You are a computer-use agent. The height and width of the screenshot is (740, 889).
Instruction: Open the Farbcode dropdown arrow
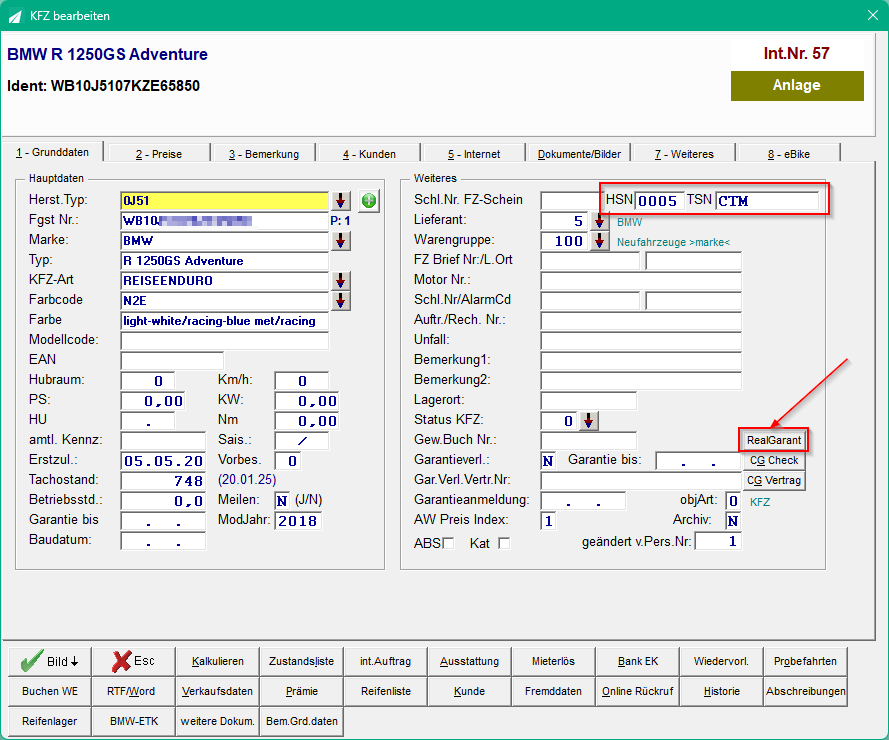point(340,301)
